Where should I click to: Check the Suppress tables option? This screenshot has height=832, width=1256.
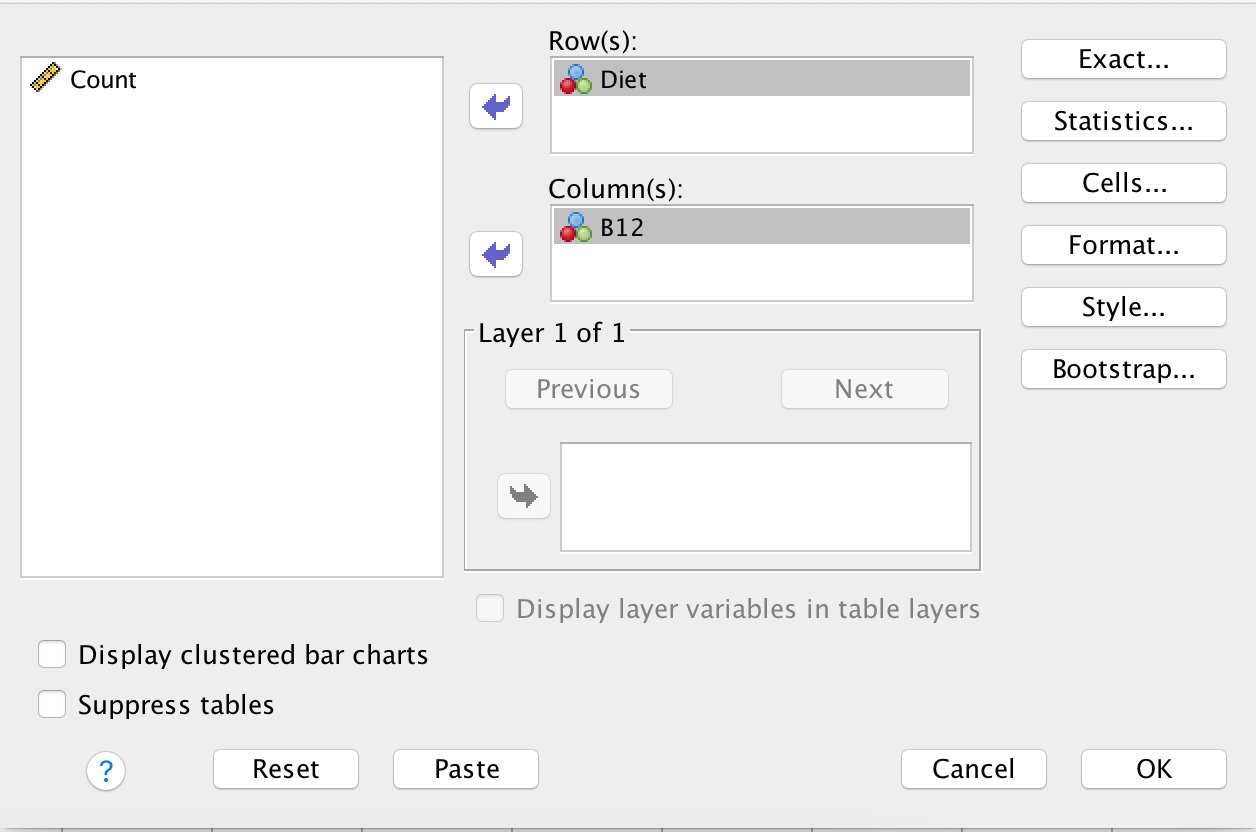tap(52, 704)
